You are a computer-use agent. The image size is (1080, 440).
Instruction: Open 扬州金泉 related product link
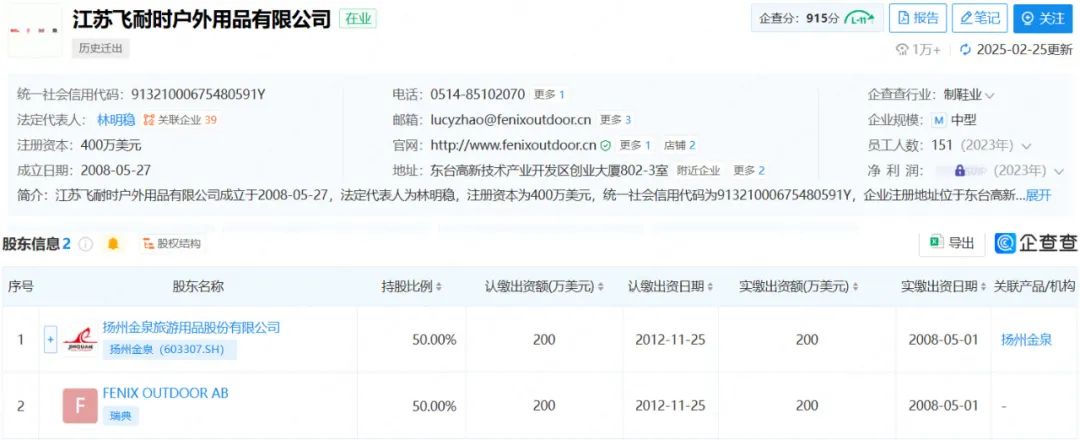[x=1026, y=339]
